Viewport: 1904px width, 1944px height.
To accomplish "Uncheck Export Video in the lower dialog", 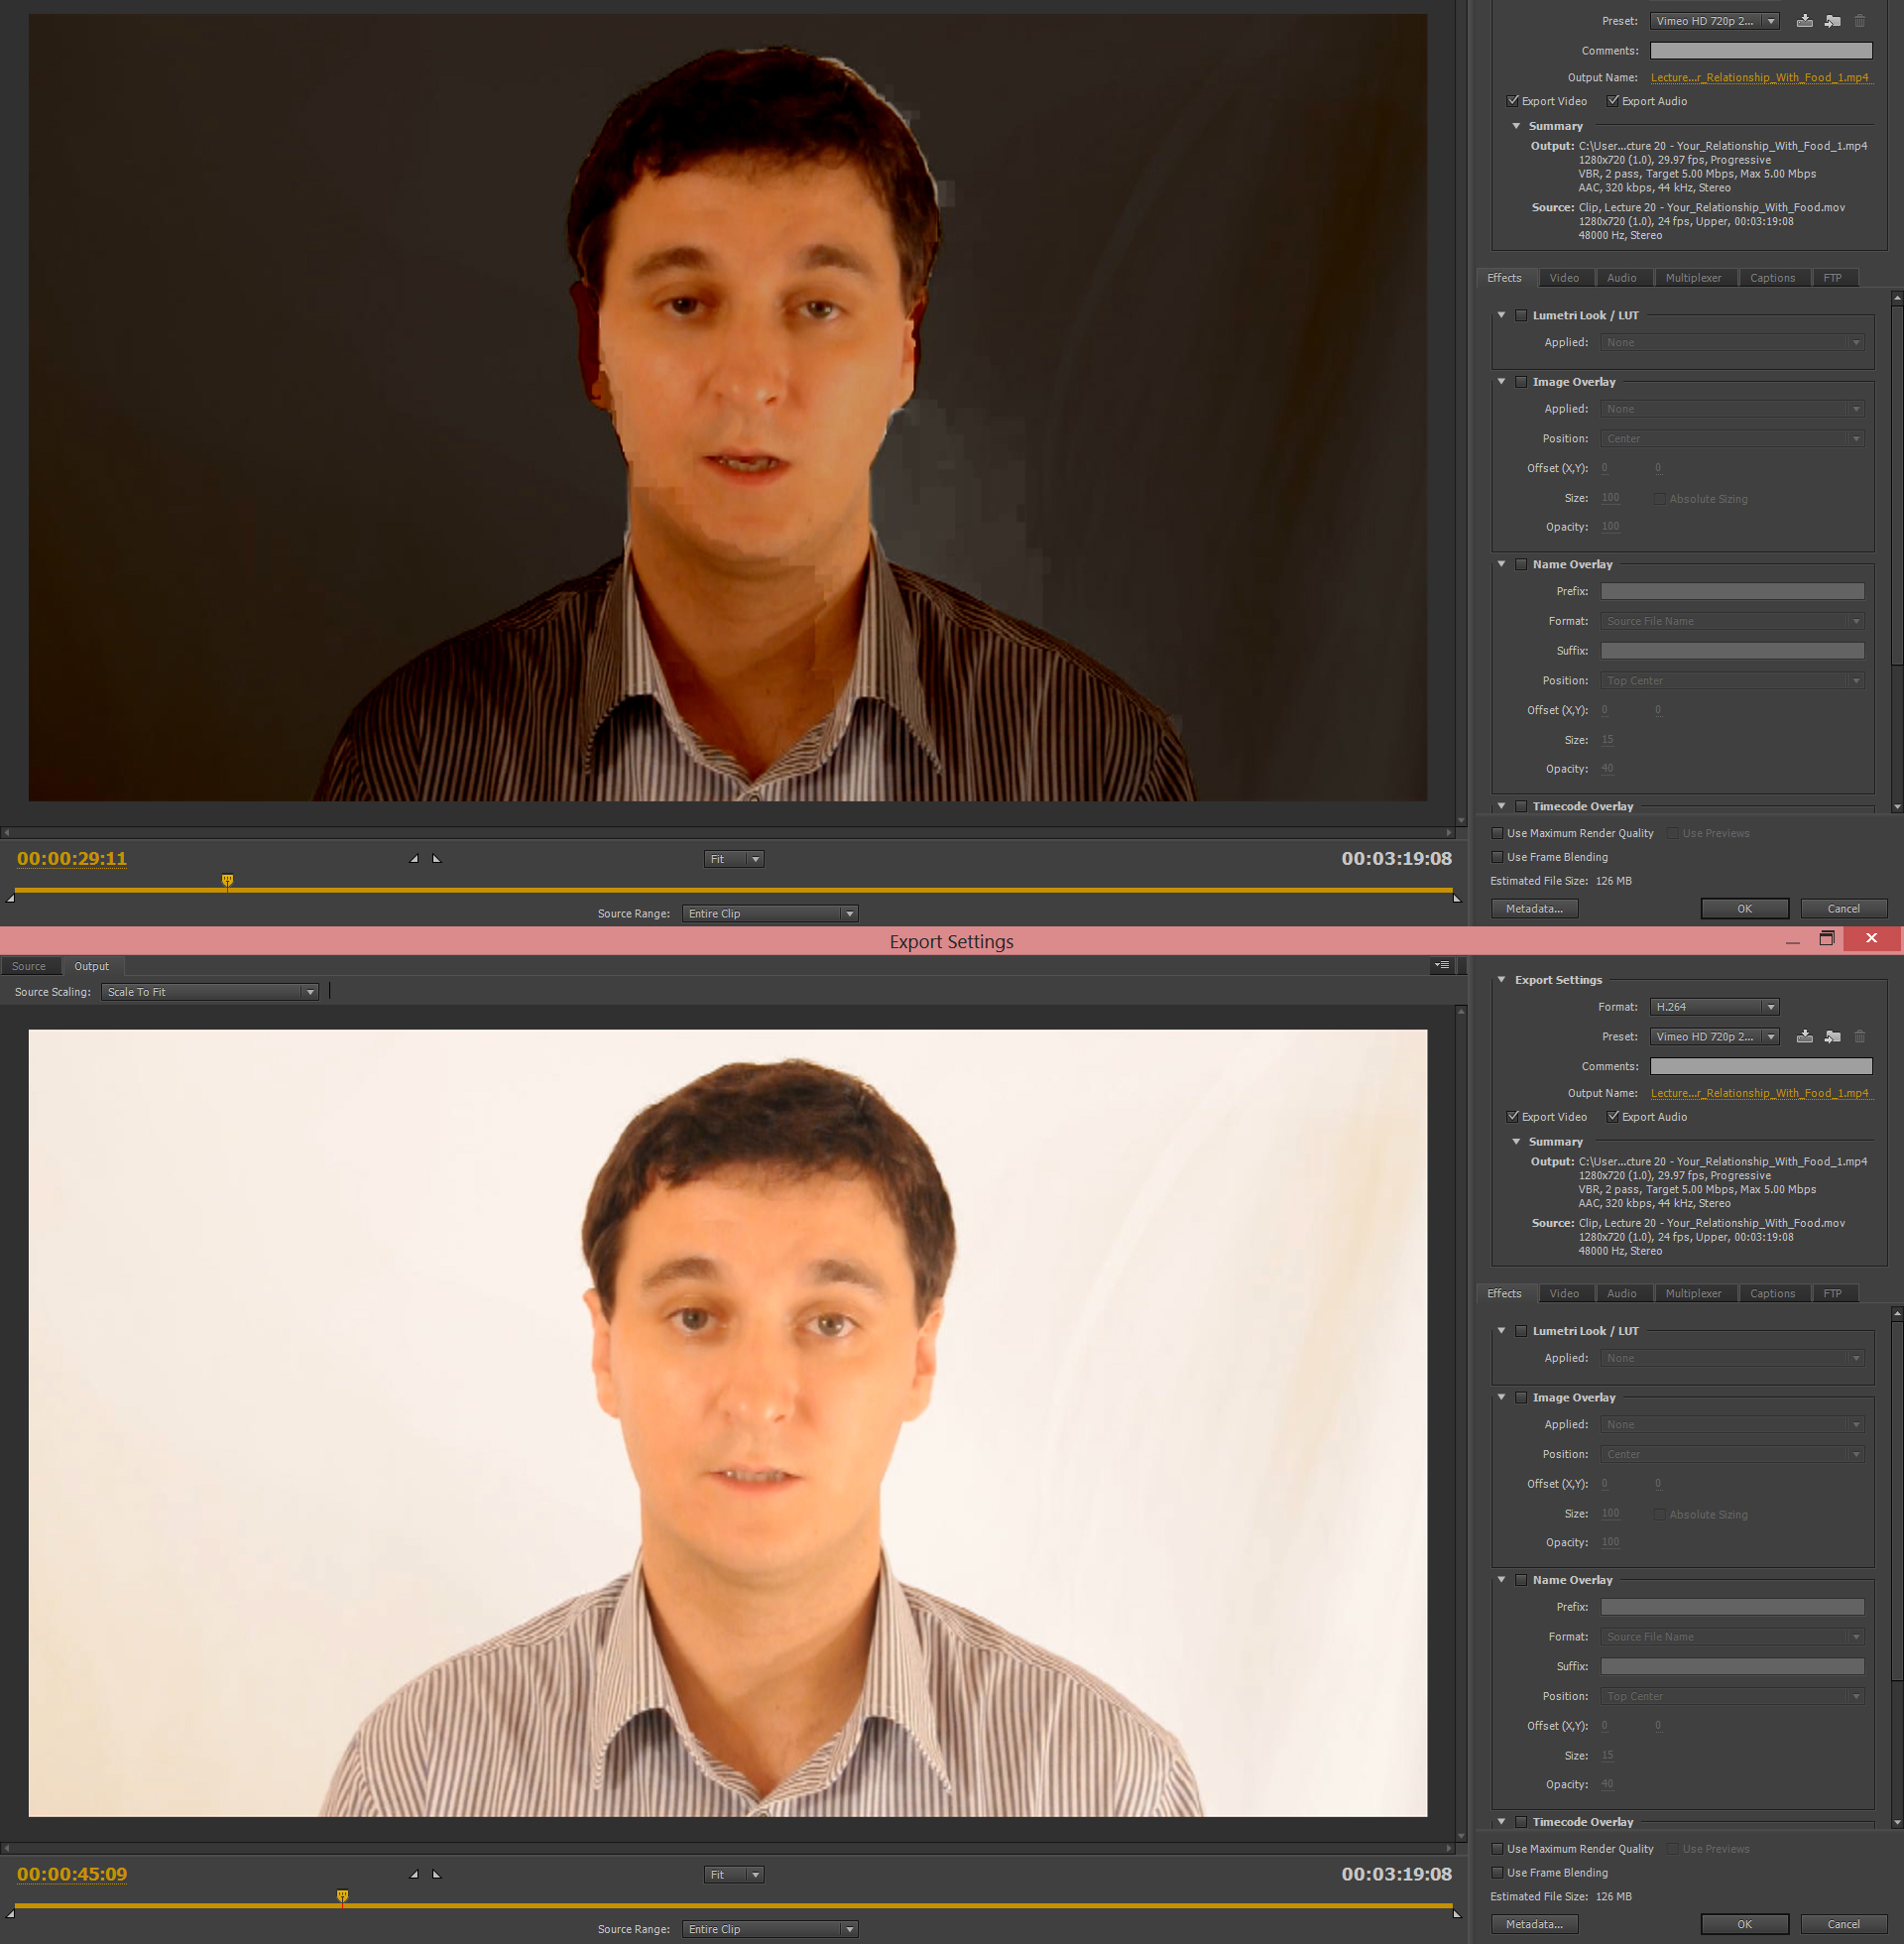I will point(1513,1116).
